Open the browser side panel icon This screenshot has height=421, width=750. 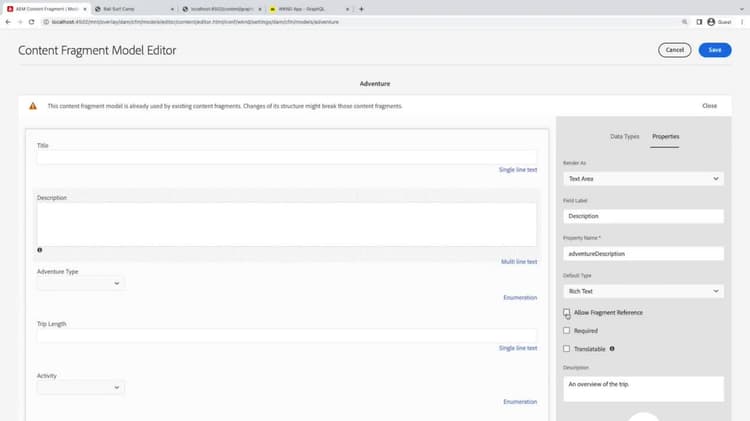coord(699,22)
